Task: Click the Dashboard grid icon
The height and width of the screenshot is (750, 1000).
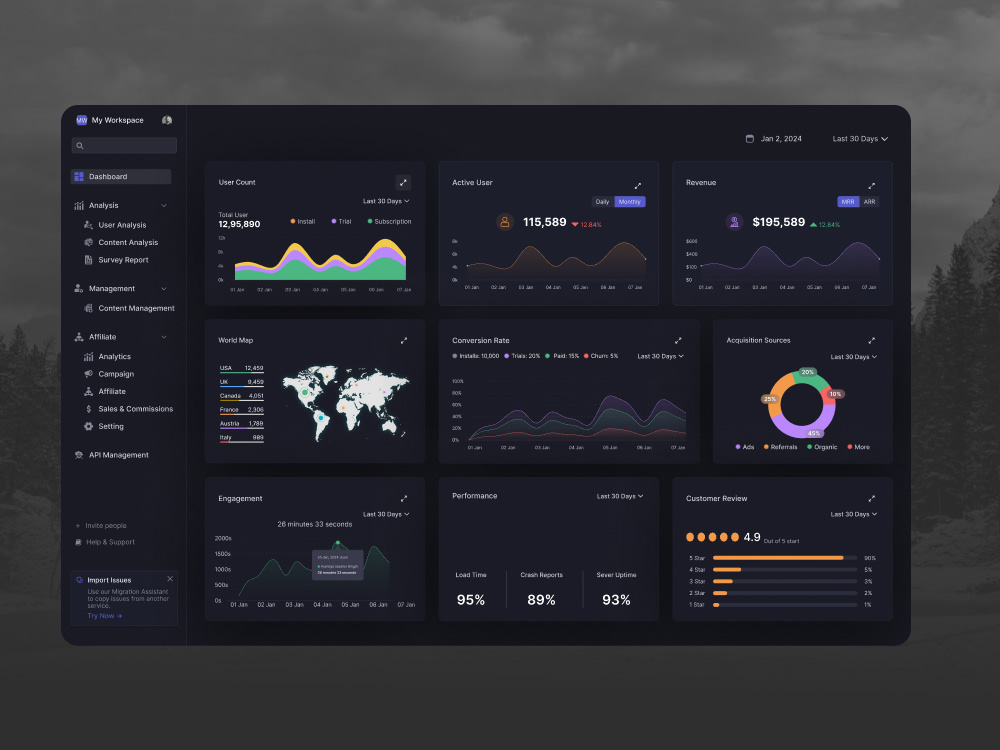Action: pyautogui.click(x=79, y=177)
